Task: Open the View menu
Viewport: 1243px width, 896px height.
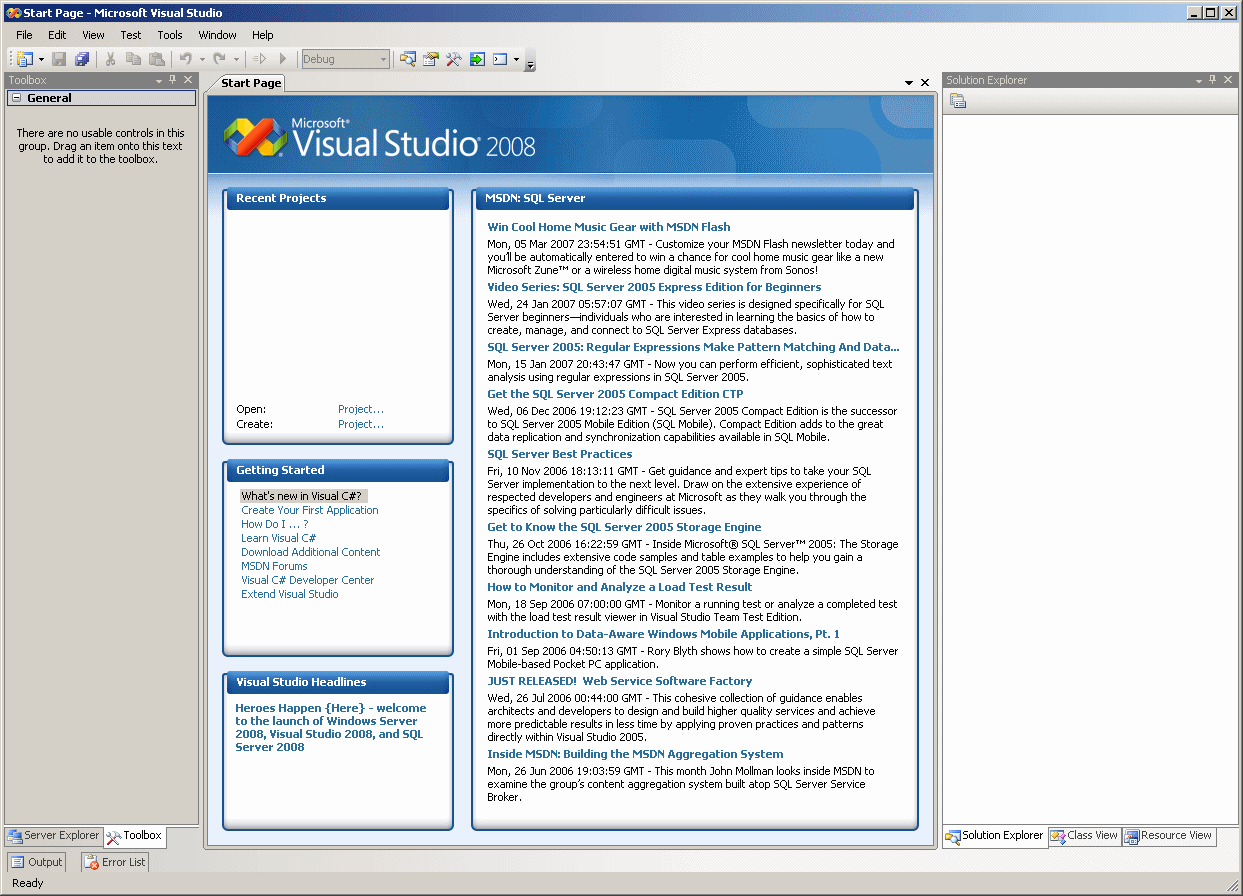Action: tap(93, 35)
